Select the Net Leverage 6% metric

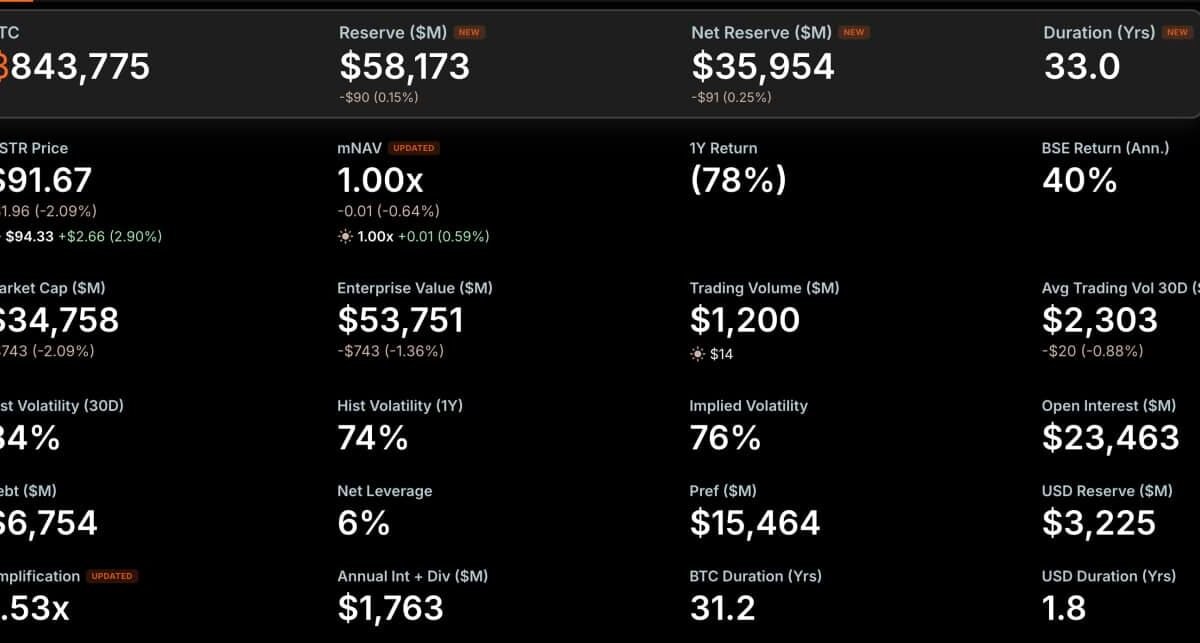click(x=364, y=523)
